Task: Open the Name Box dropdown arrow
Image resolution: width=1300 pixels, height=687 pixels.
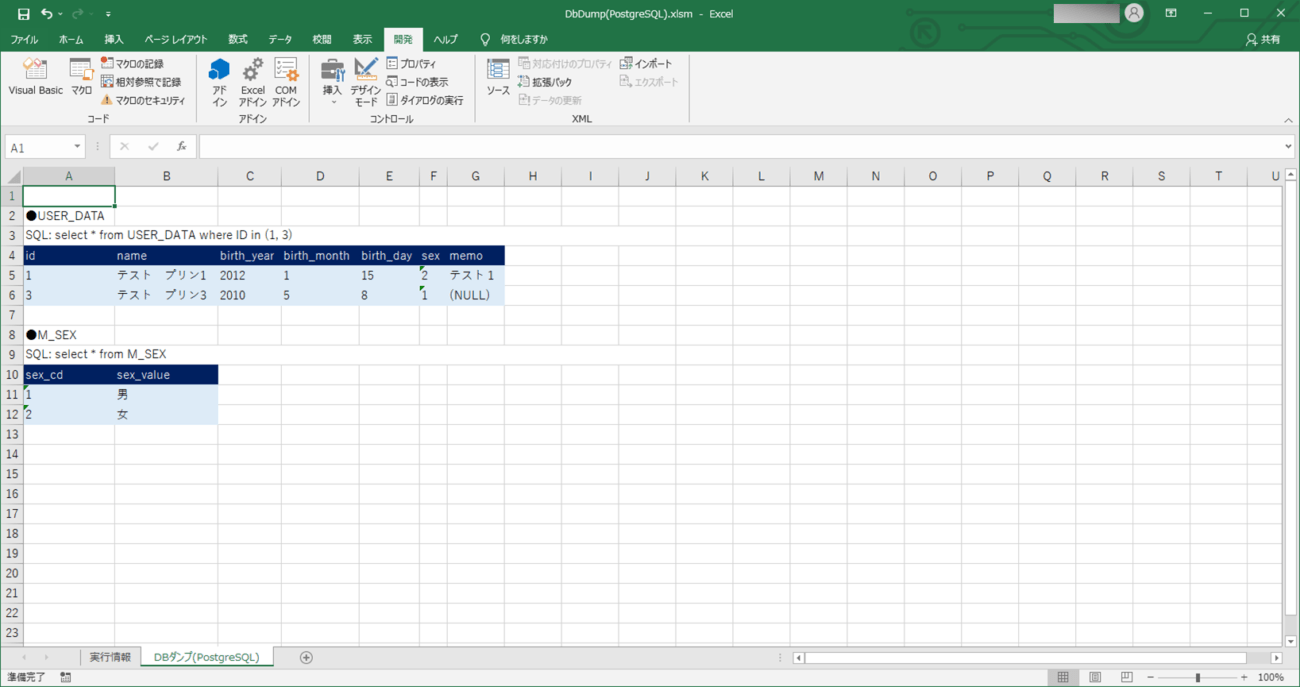Action: coord(77,147)
